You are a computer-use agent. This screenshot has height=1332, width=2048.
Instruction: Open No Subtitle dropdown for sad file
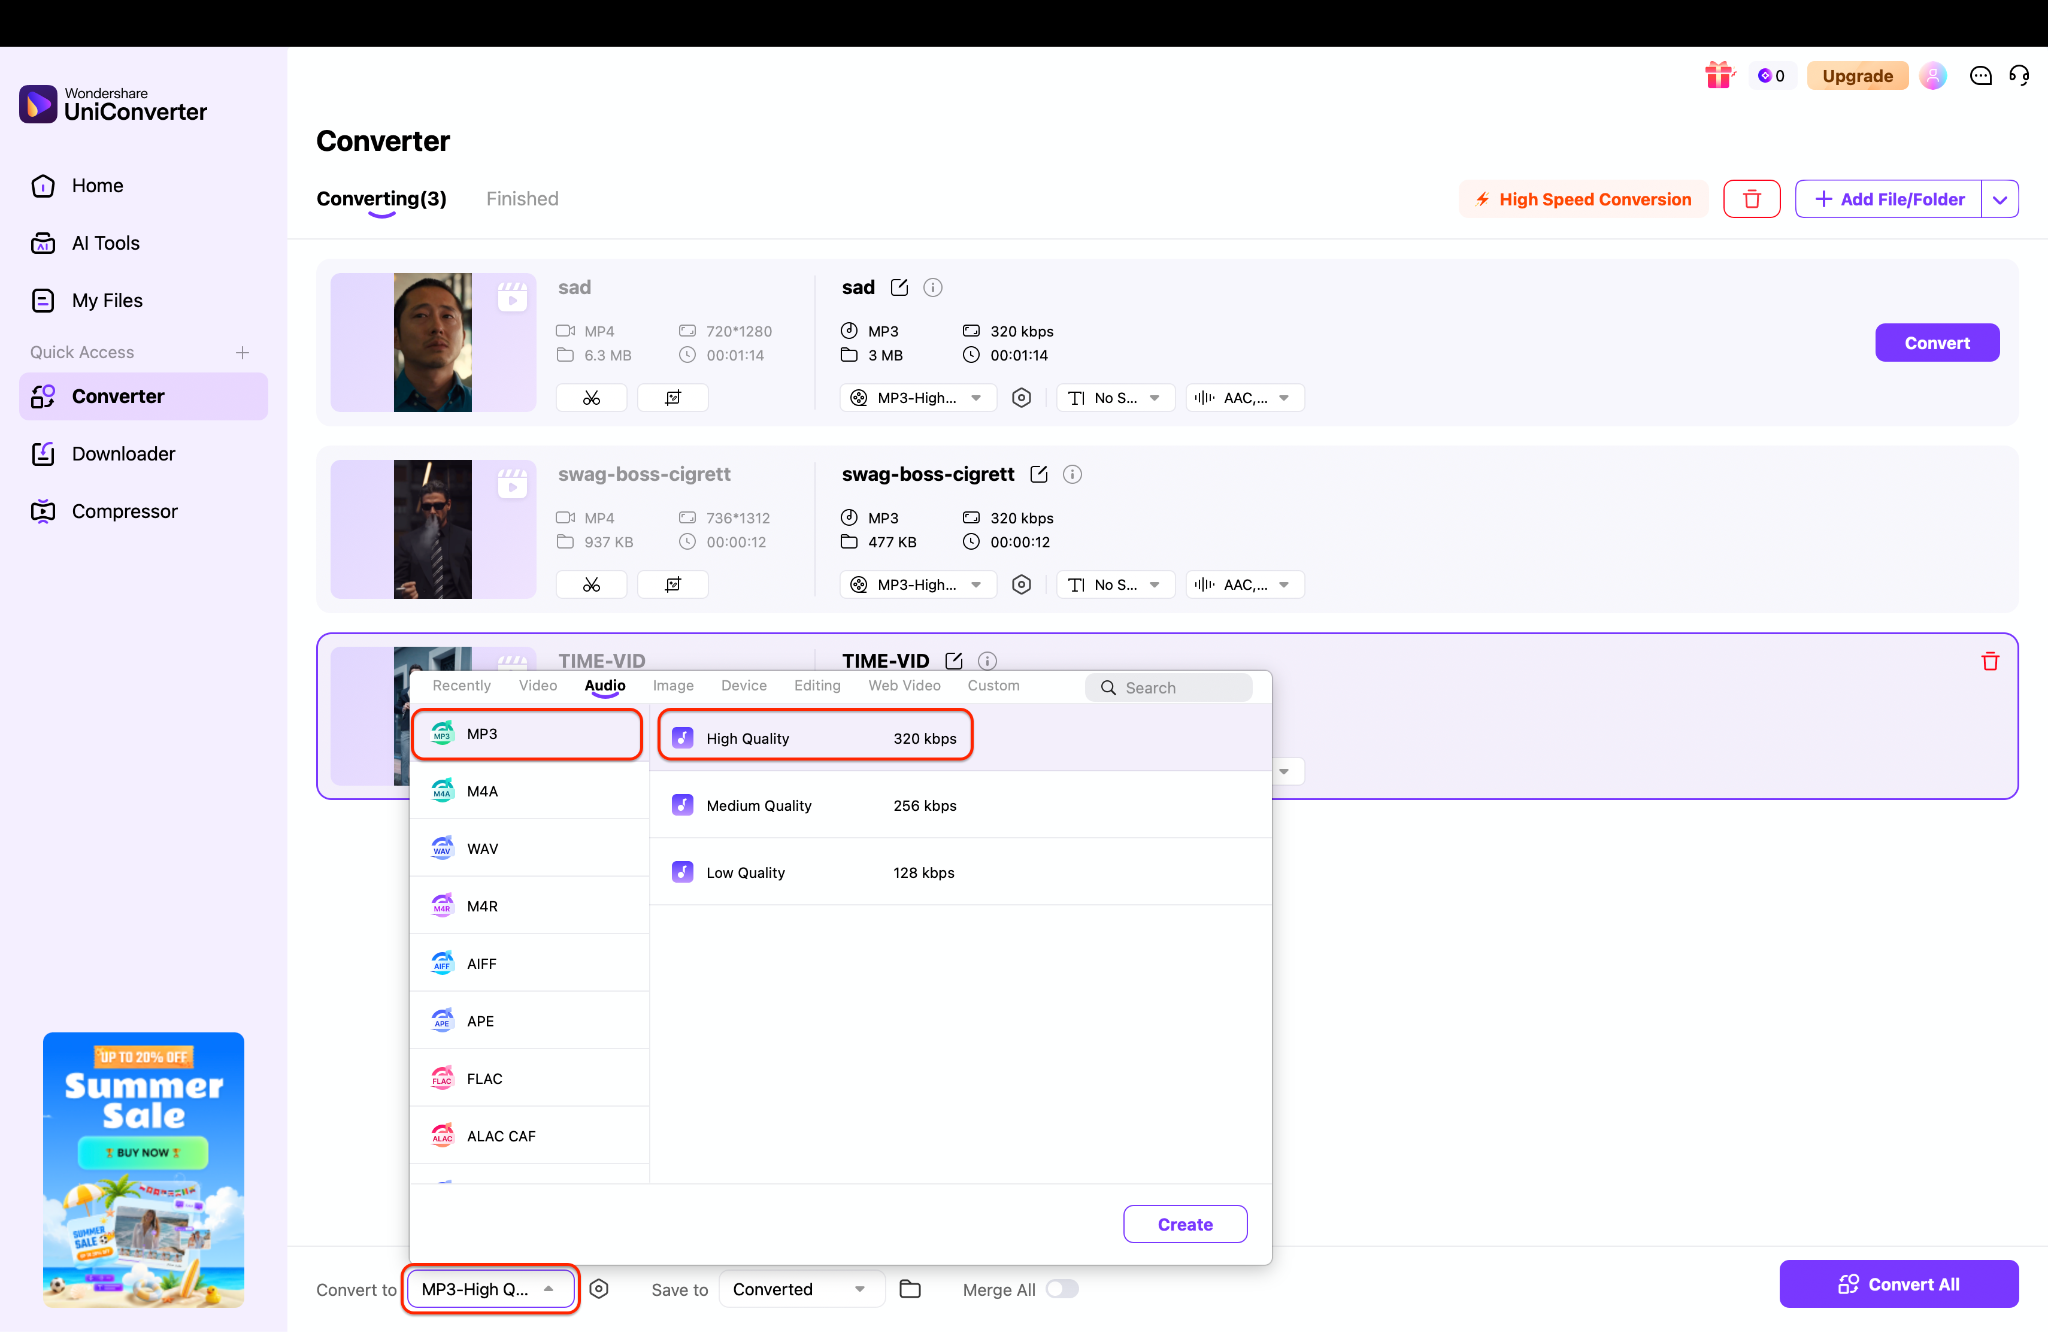(x=1115, y=398)
